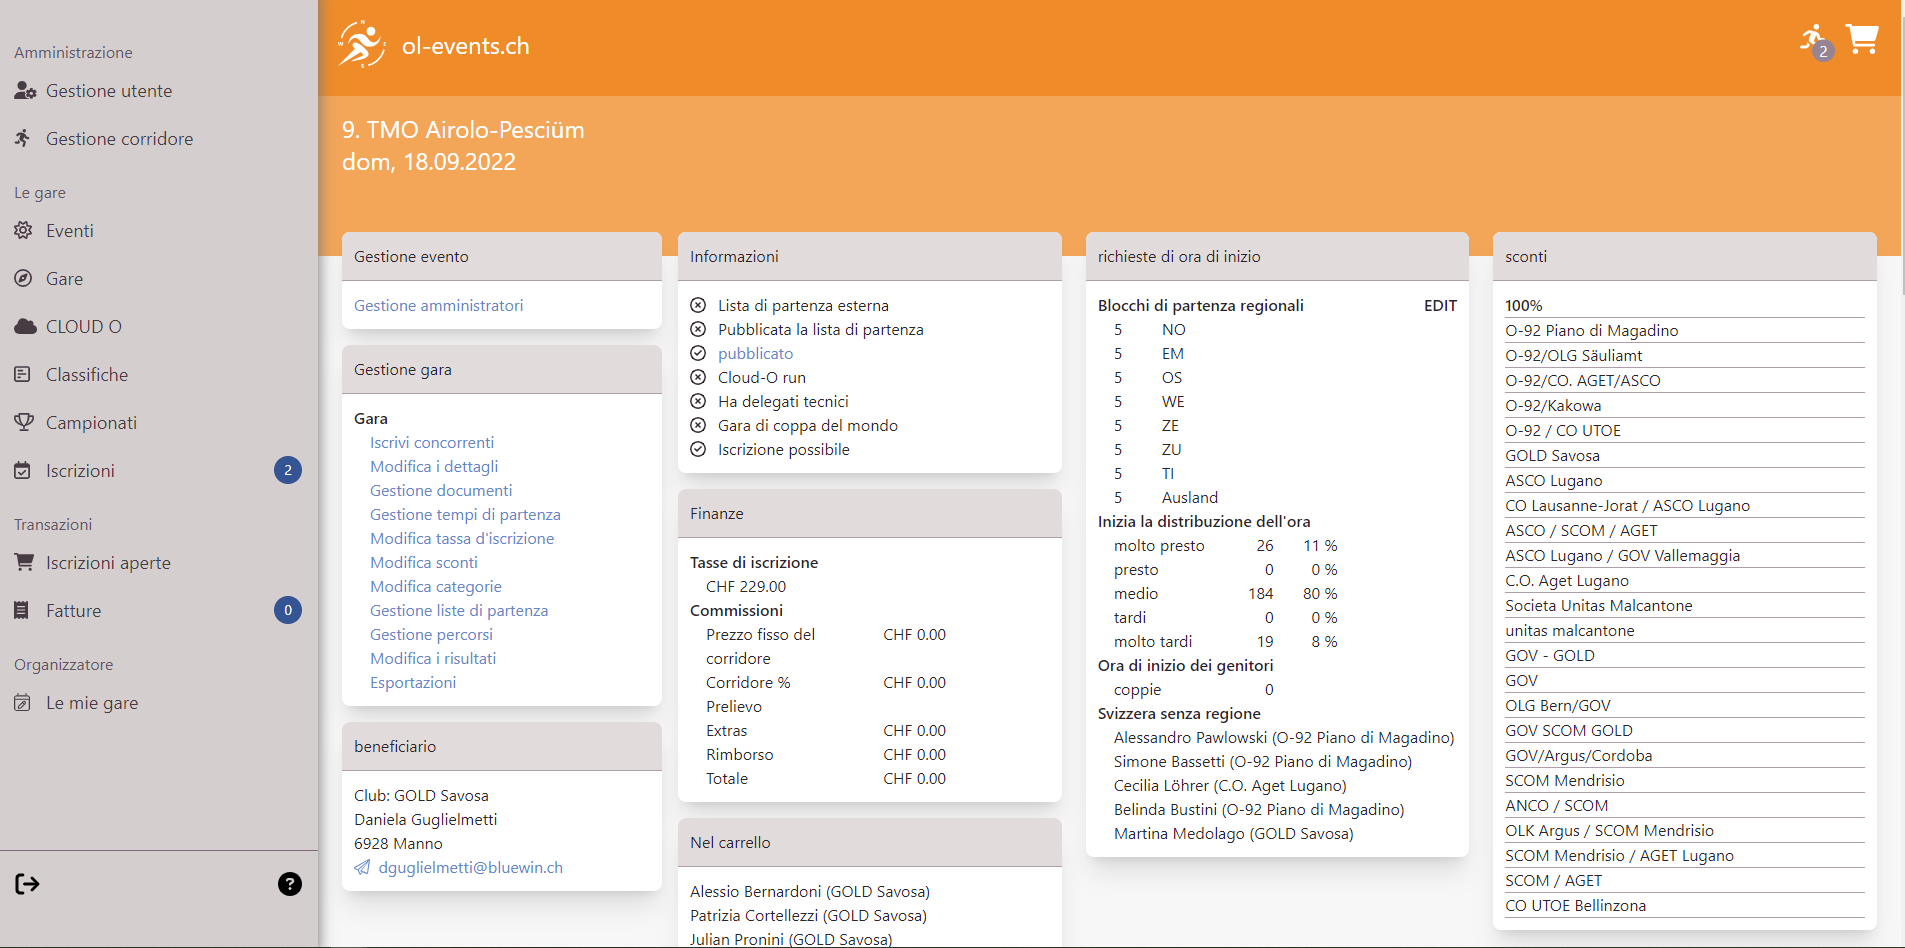Click cart entry Alessio Bernardoni
Viewport: 1905px width, 948px height.
point(810,891)
